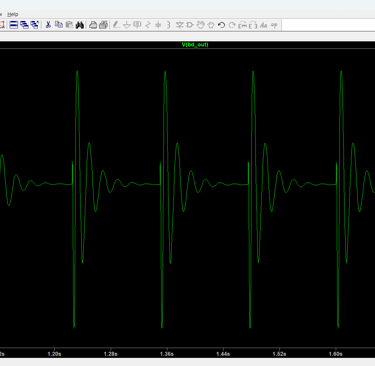This screenshot has width=375, height=366.
Task: Open Find with the binoculars icon
Action: coord(80,25)
